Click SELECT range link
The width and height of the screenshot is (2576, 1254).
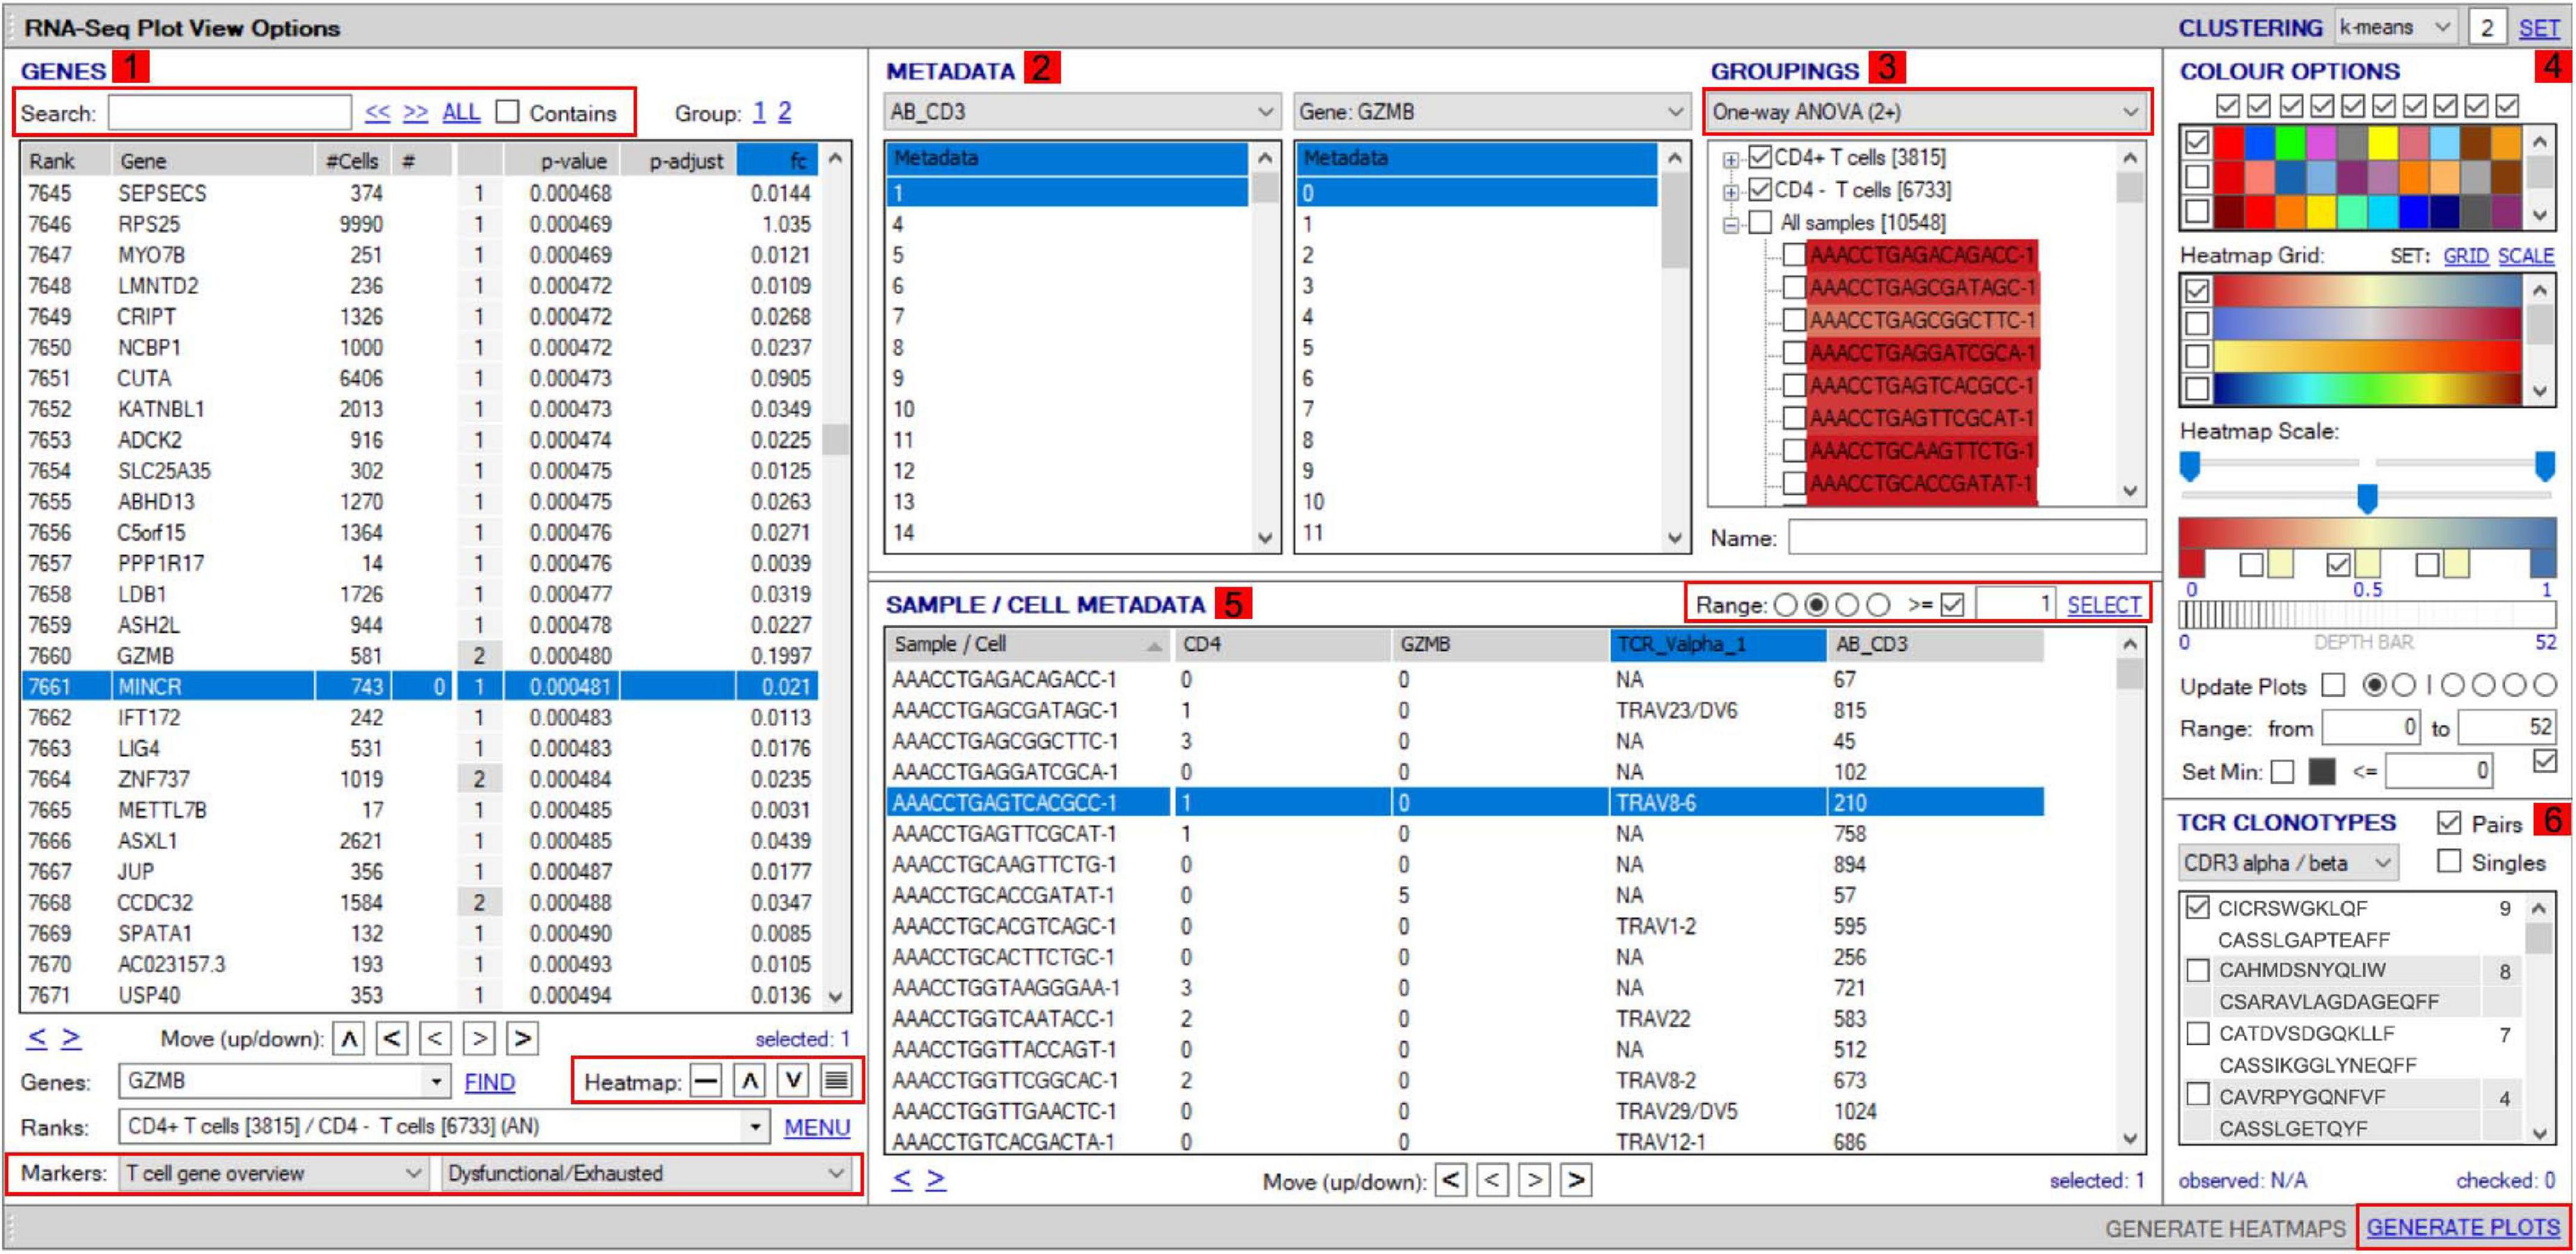pyautogui.click(x=2104, y=605)
